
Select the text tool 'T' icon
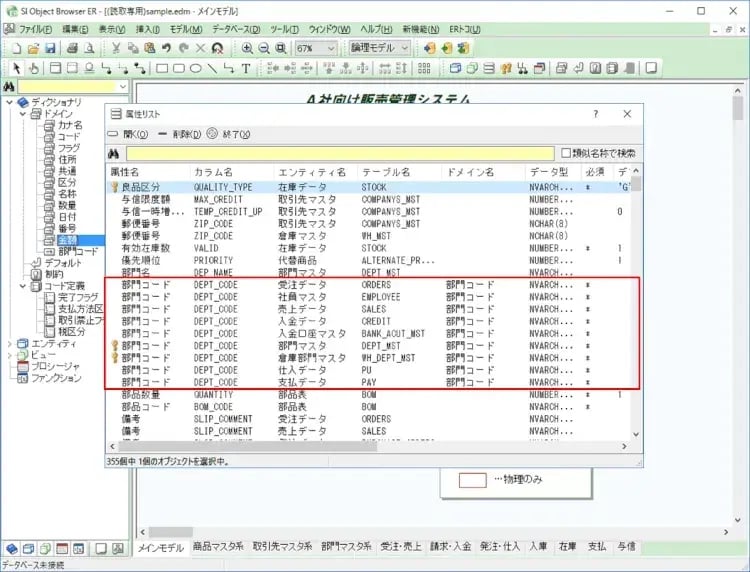pos(246,69)
